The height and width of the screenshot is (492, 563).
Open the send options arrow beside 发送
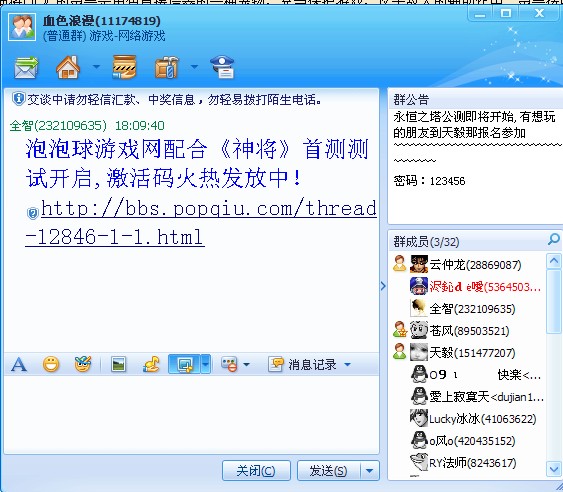[x=369, y=470]
